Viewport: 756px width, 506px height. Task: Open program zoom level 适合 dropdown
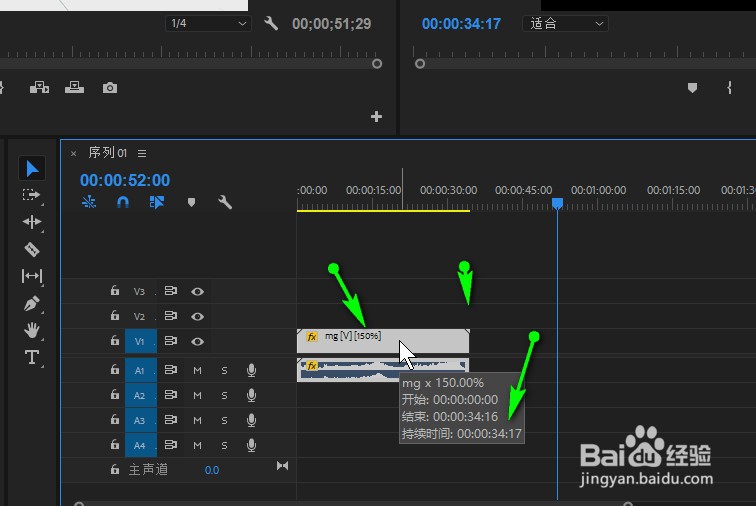[x=565, y=23]
